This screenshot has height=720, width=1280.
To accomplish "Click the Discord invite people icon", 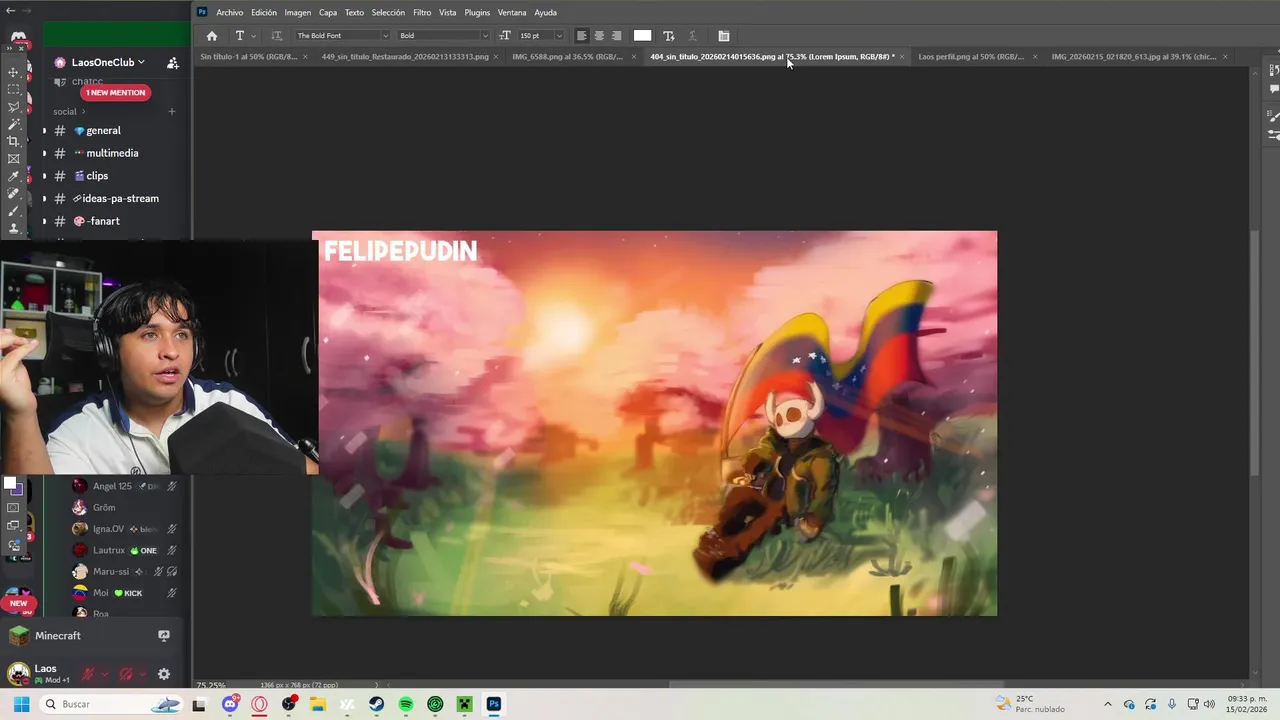I will [172, 62].
